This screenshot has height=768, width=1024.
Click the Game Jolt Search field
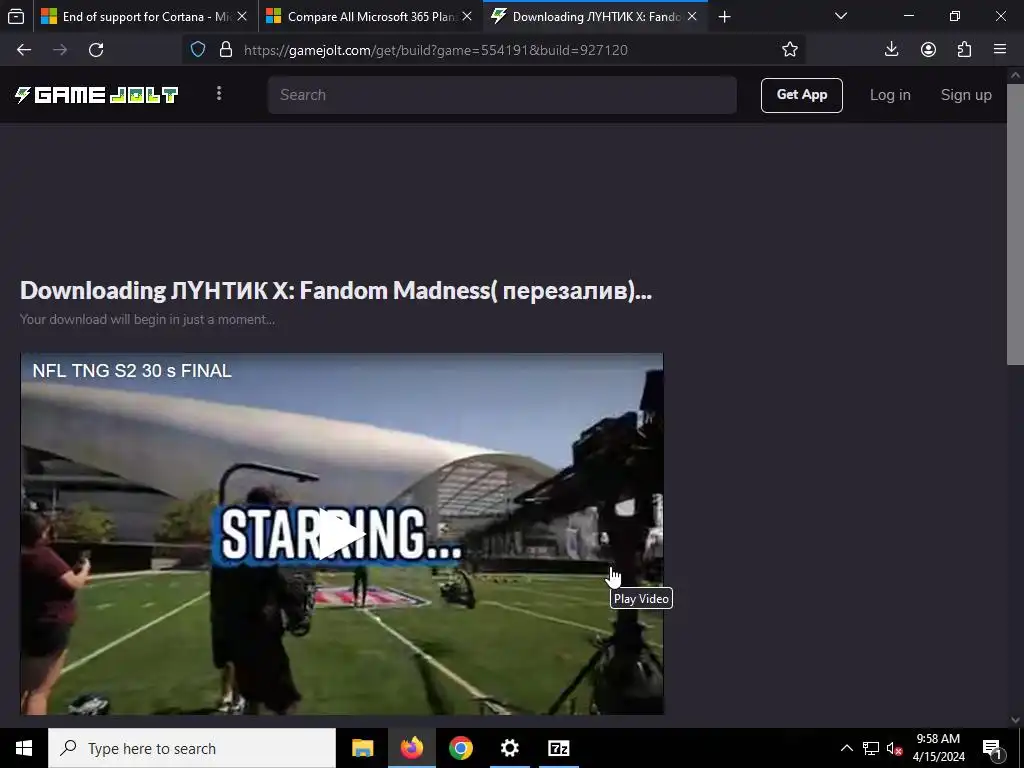tap(502, 95)
